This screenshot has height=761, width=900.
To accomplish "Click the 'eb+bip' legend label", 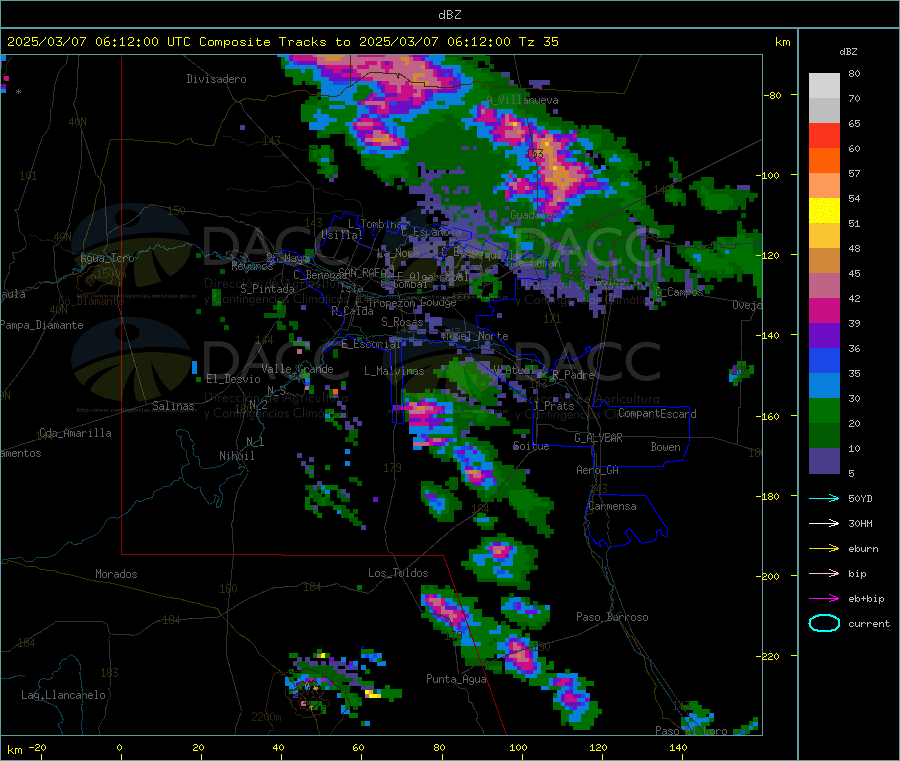I will [x=866, y=599].
